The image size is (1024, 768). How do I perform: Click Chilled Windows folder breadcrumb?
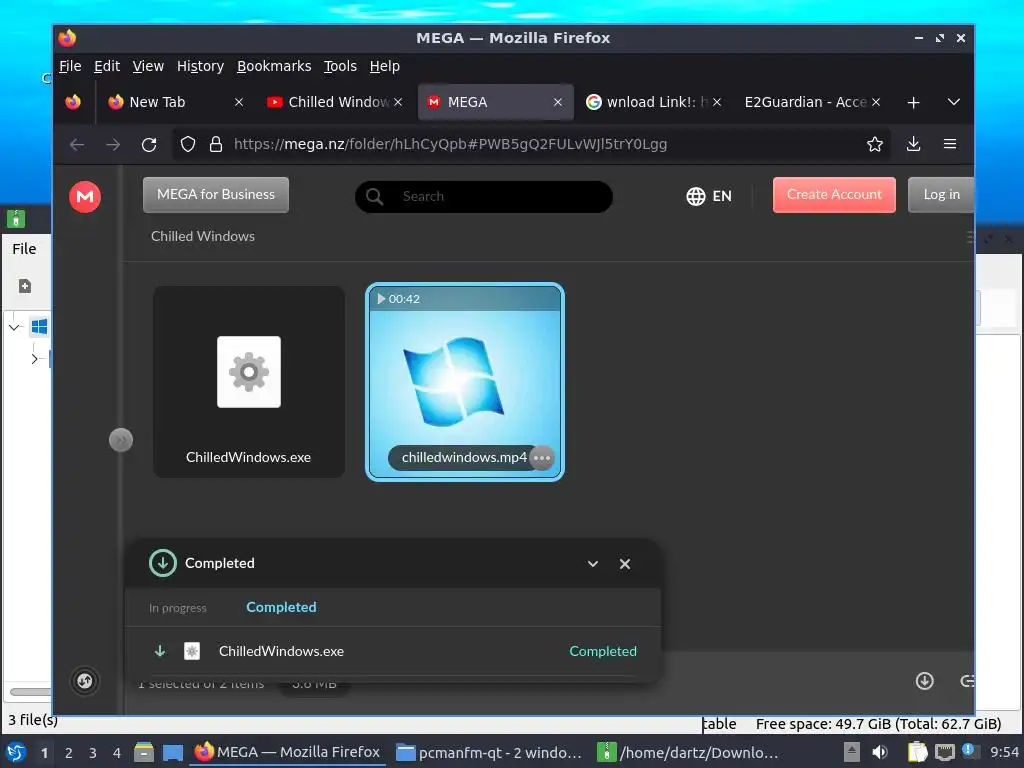click(x=203, y=236)
